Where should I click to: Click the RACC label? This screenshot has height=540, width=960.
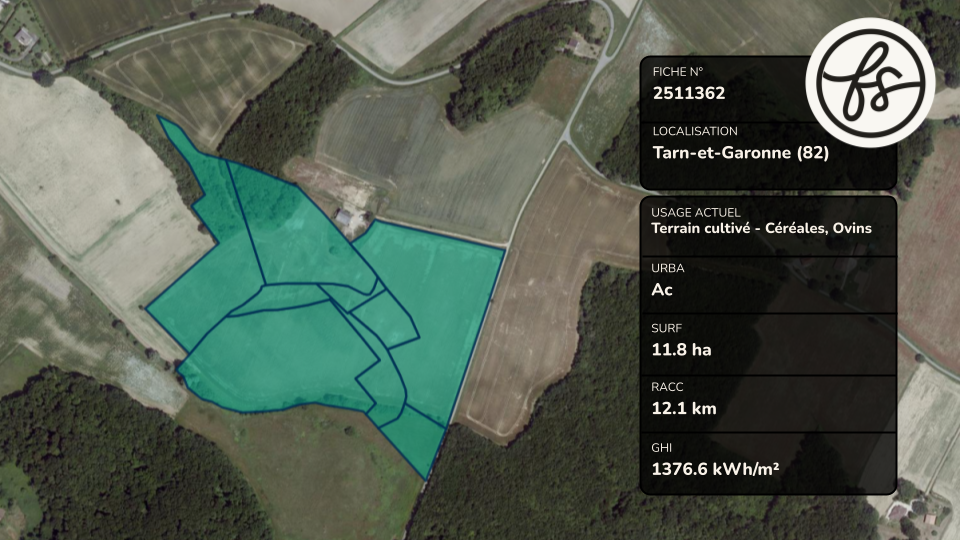click(x=667, y=387)
